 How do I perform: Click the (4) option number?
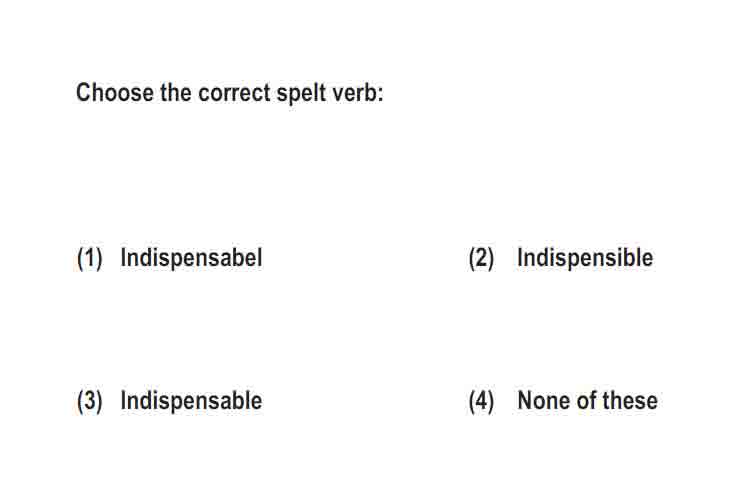click(481, 401)
